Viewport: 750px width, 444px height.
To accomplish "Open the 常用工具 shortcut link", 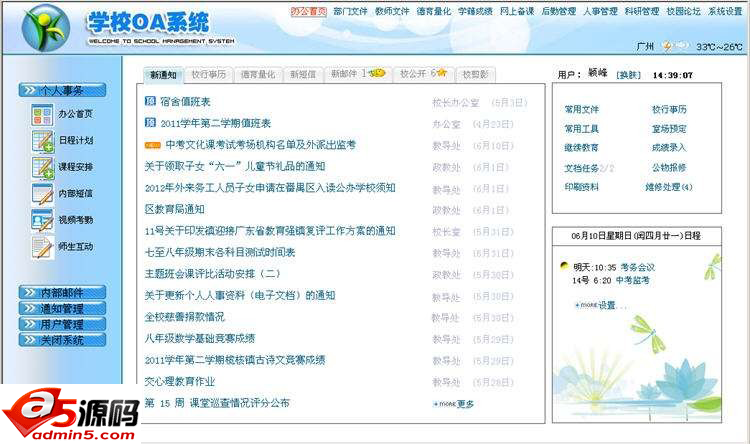I will coord(581,129).
